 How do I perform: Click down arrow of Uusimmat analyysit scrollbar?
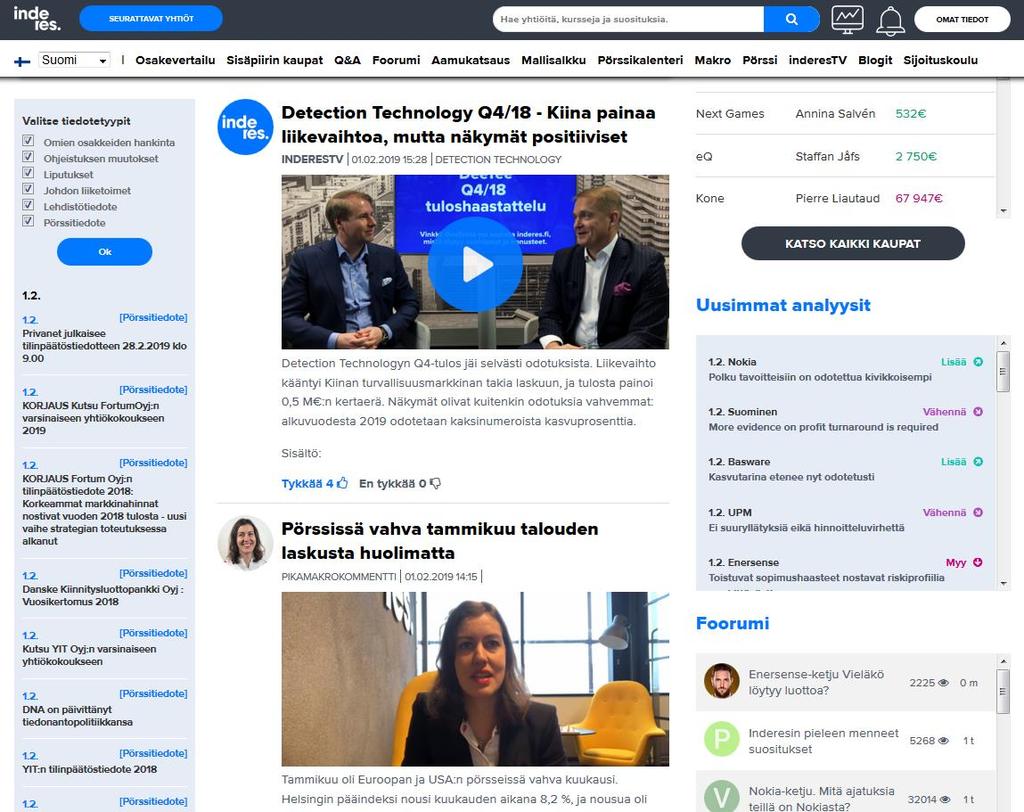(1004, 584)
